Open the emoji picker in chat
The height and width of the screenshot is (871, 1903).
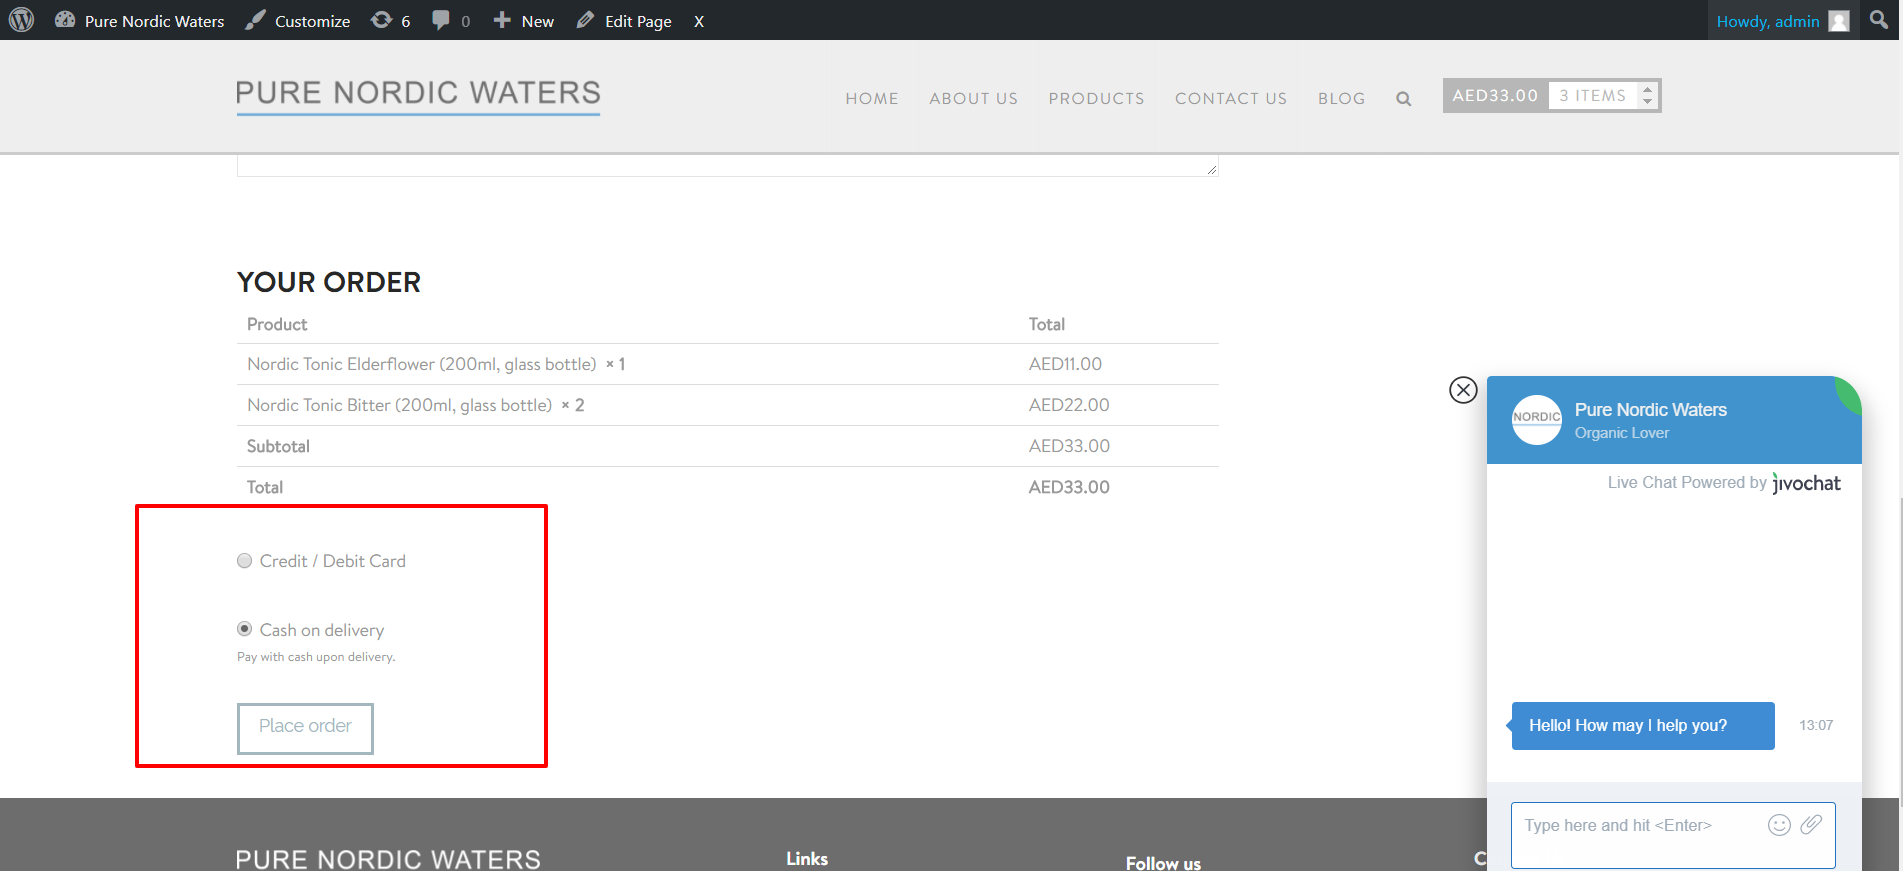[1779, 825]
